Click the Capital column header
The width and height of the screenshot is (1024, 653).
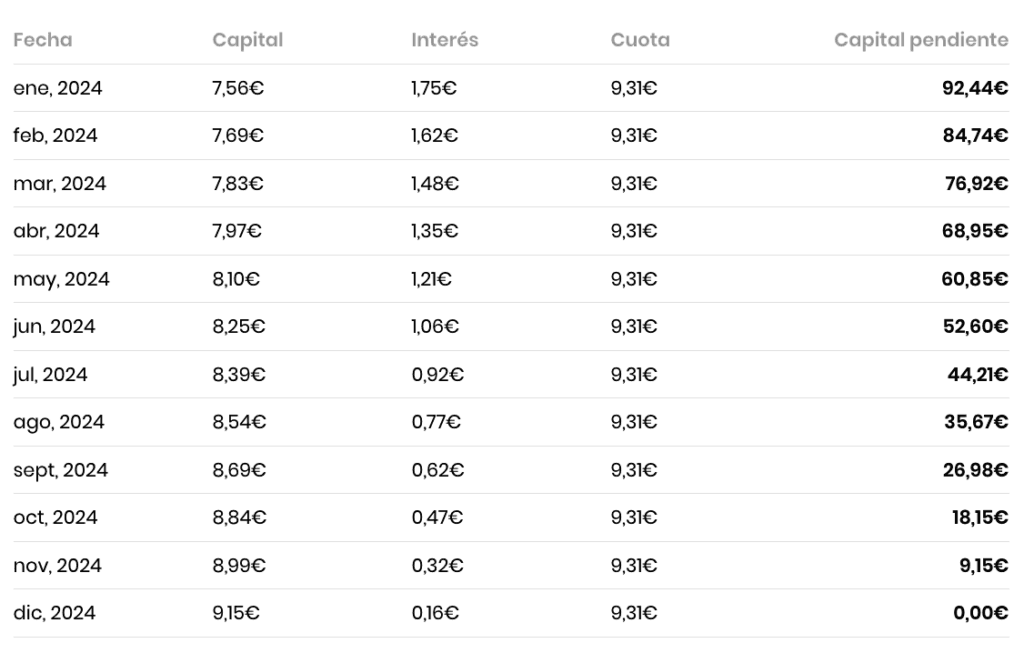coord(247,40)
